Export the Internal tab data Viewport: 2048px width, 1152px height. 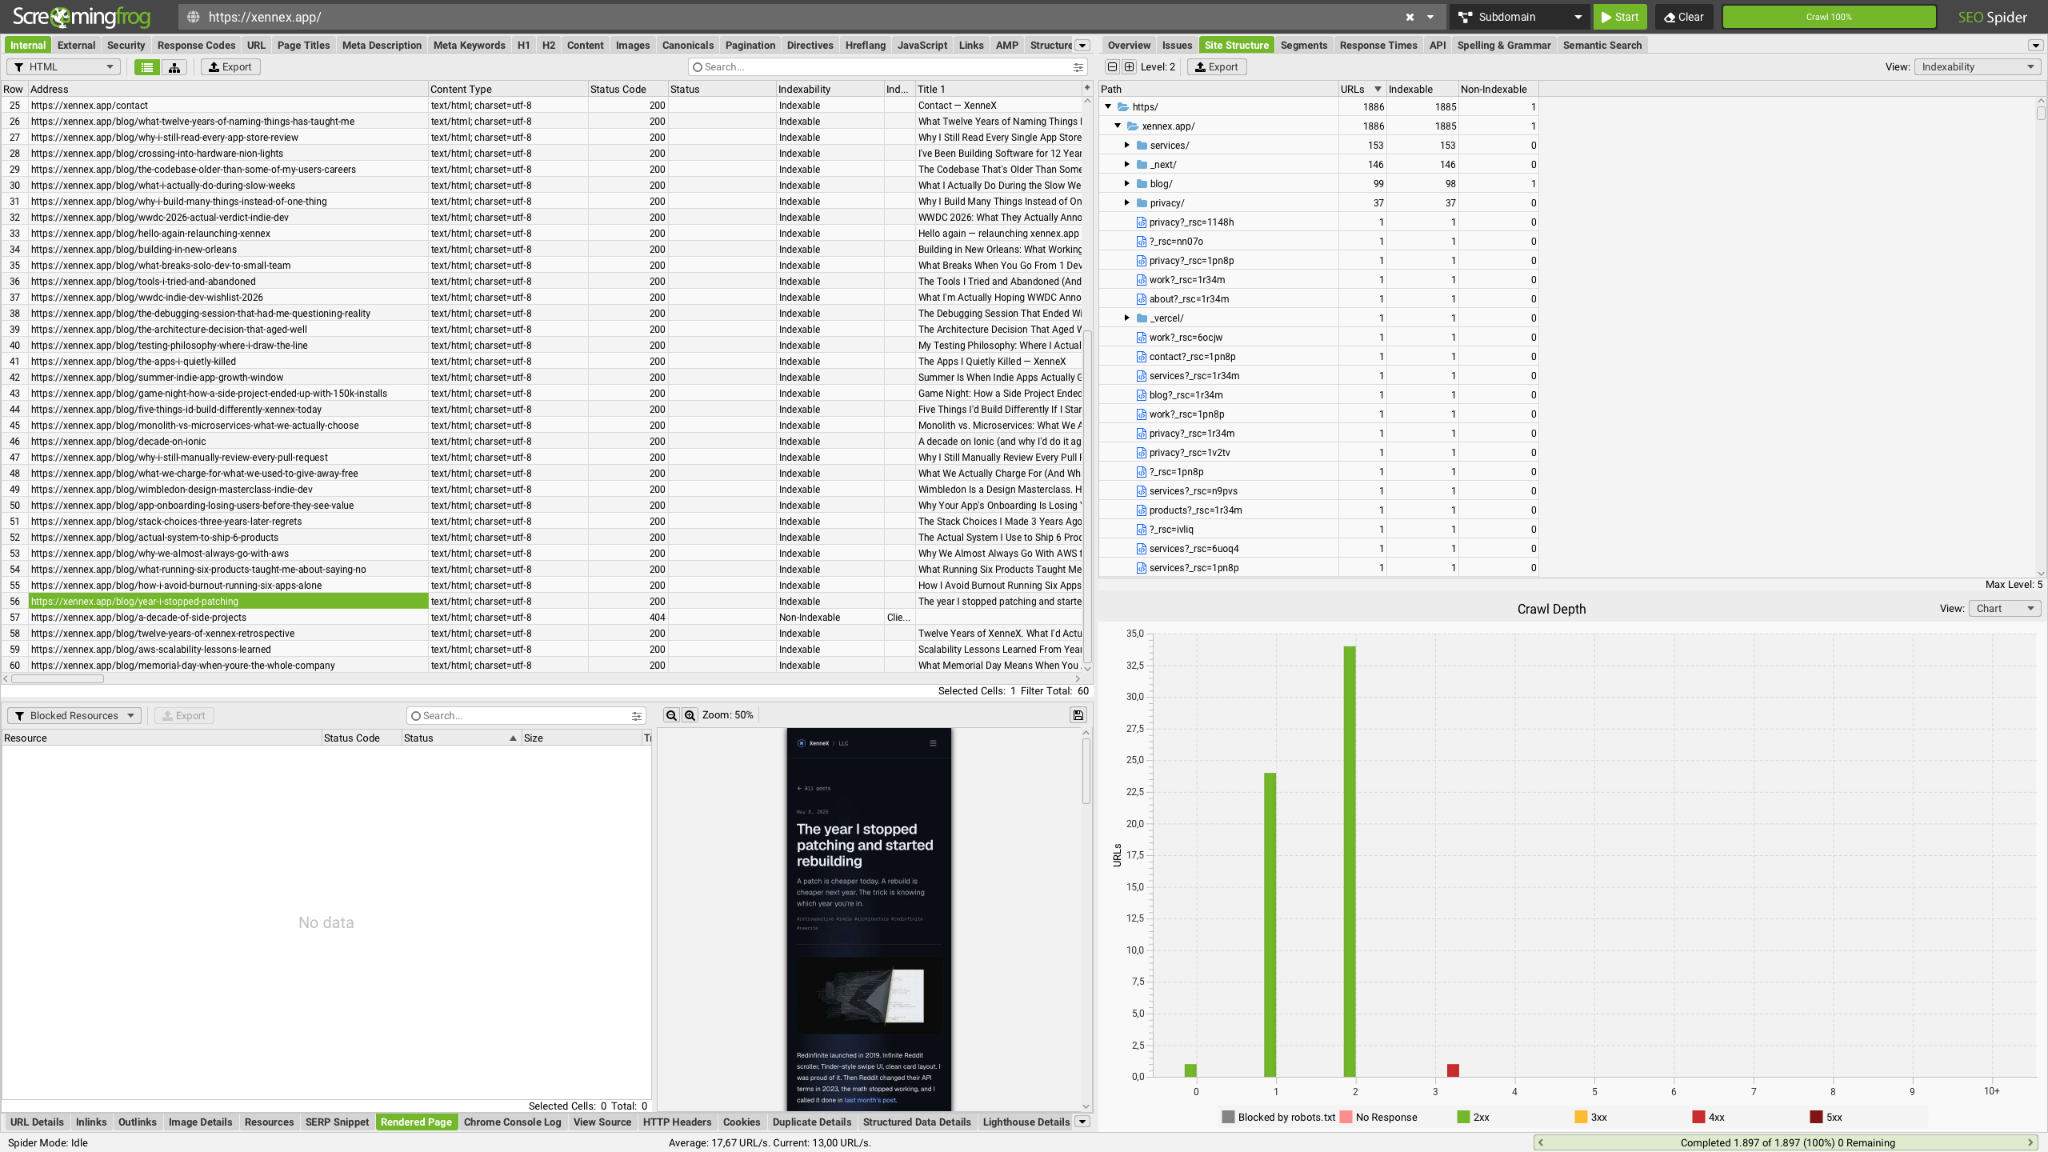(230, 67)
